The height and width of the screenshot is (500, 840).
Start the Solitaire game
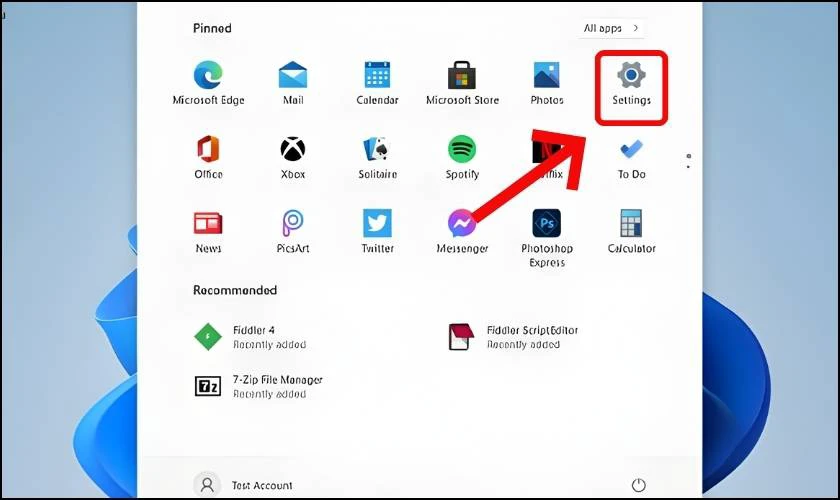pyautogui.click(x=377, y=158)
